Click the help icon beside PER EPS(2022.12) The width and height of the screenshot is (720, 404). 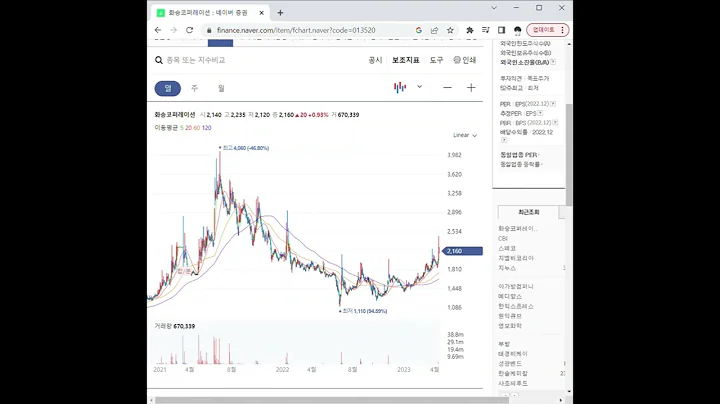point(553,104)
